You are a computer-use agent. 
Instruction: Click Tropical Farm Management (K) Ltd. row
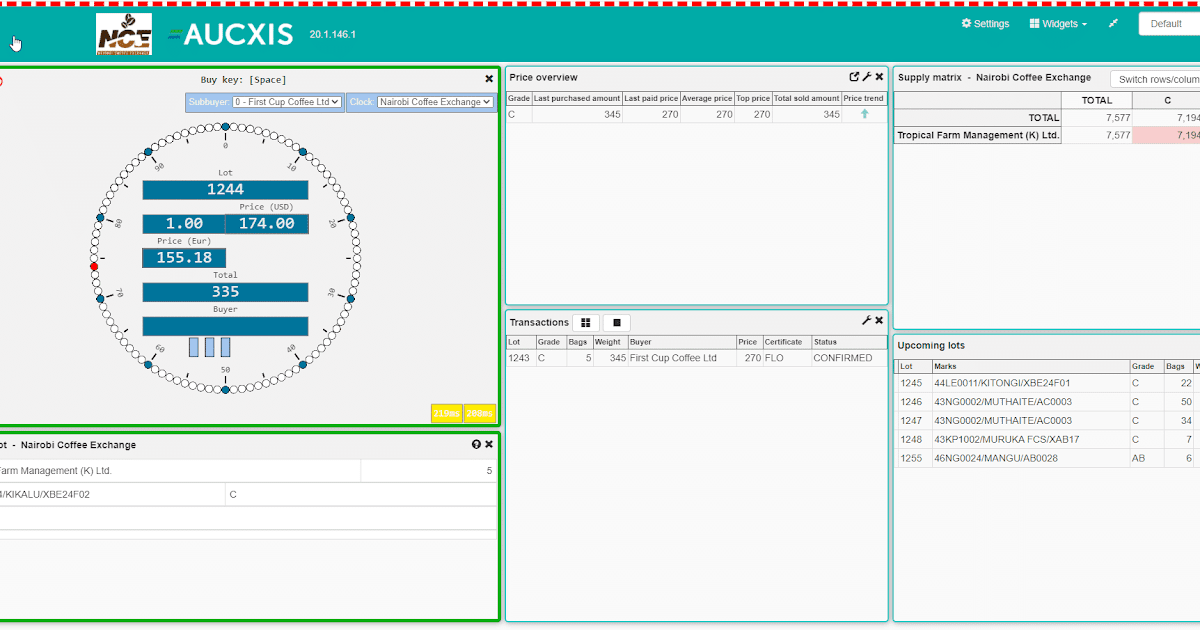coord(978,135)
